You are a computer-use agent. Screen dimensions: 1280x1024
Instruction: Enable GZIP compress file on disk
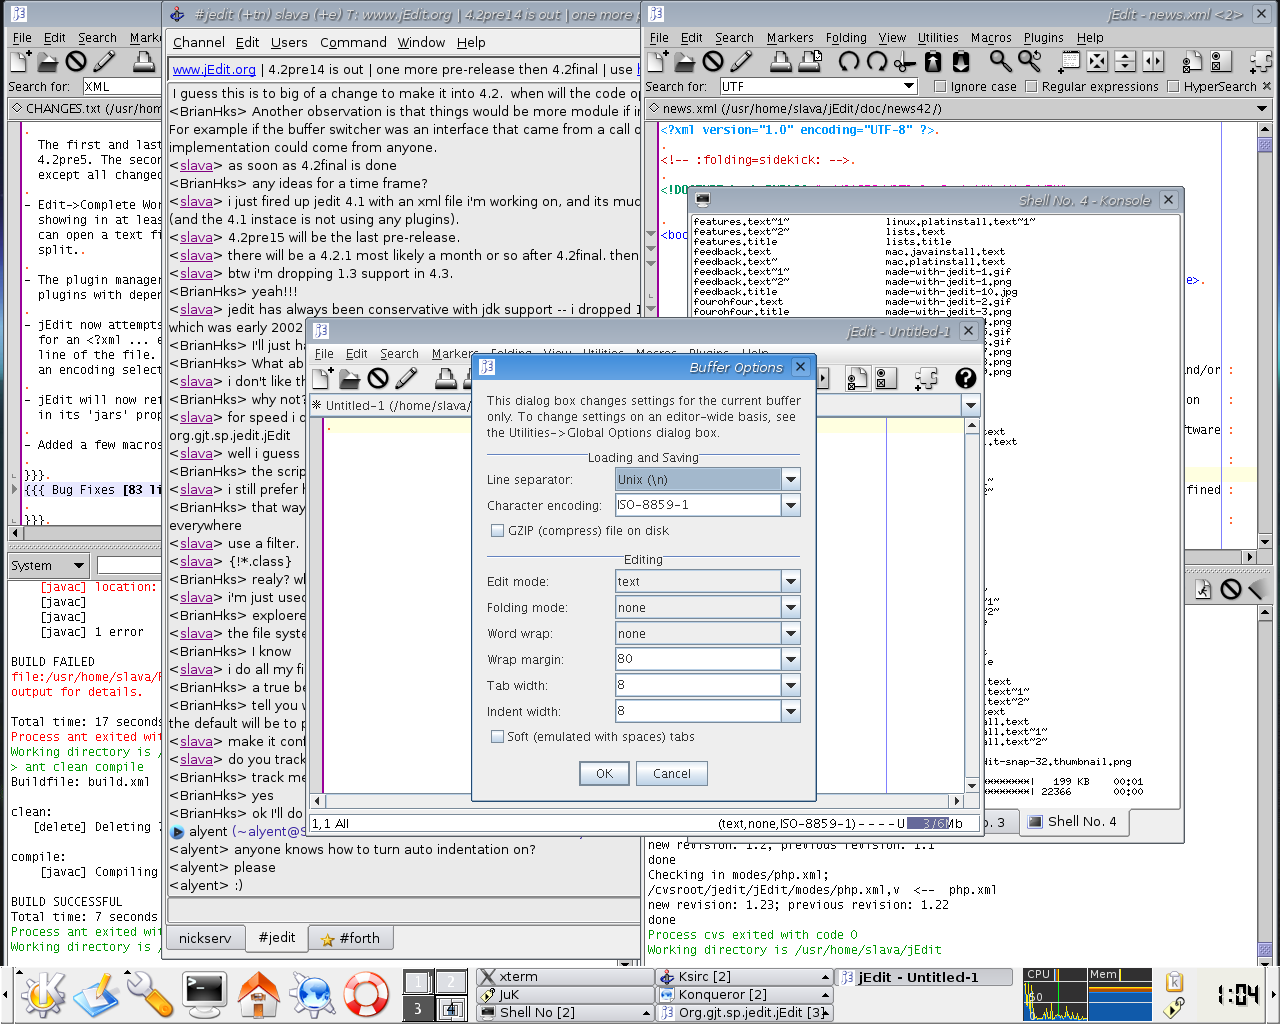click(497, 531)
